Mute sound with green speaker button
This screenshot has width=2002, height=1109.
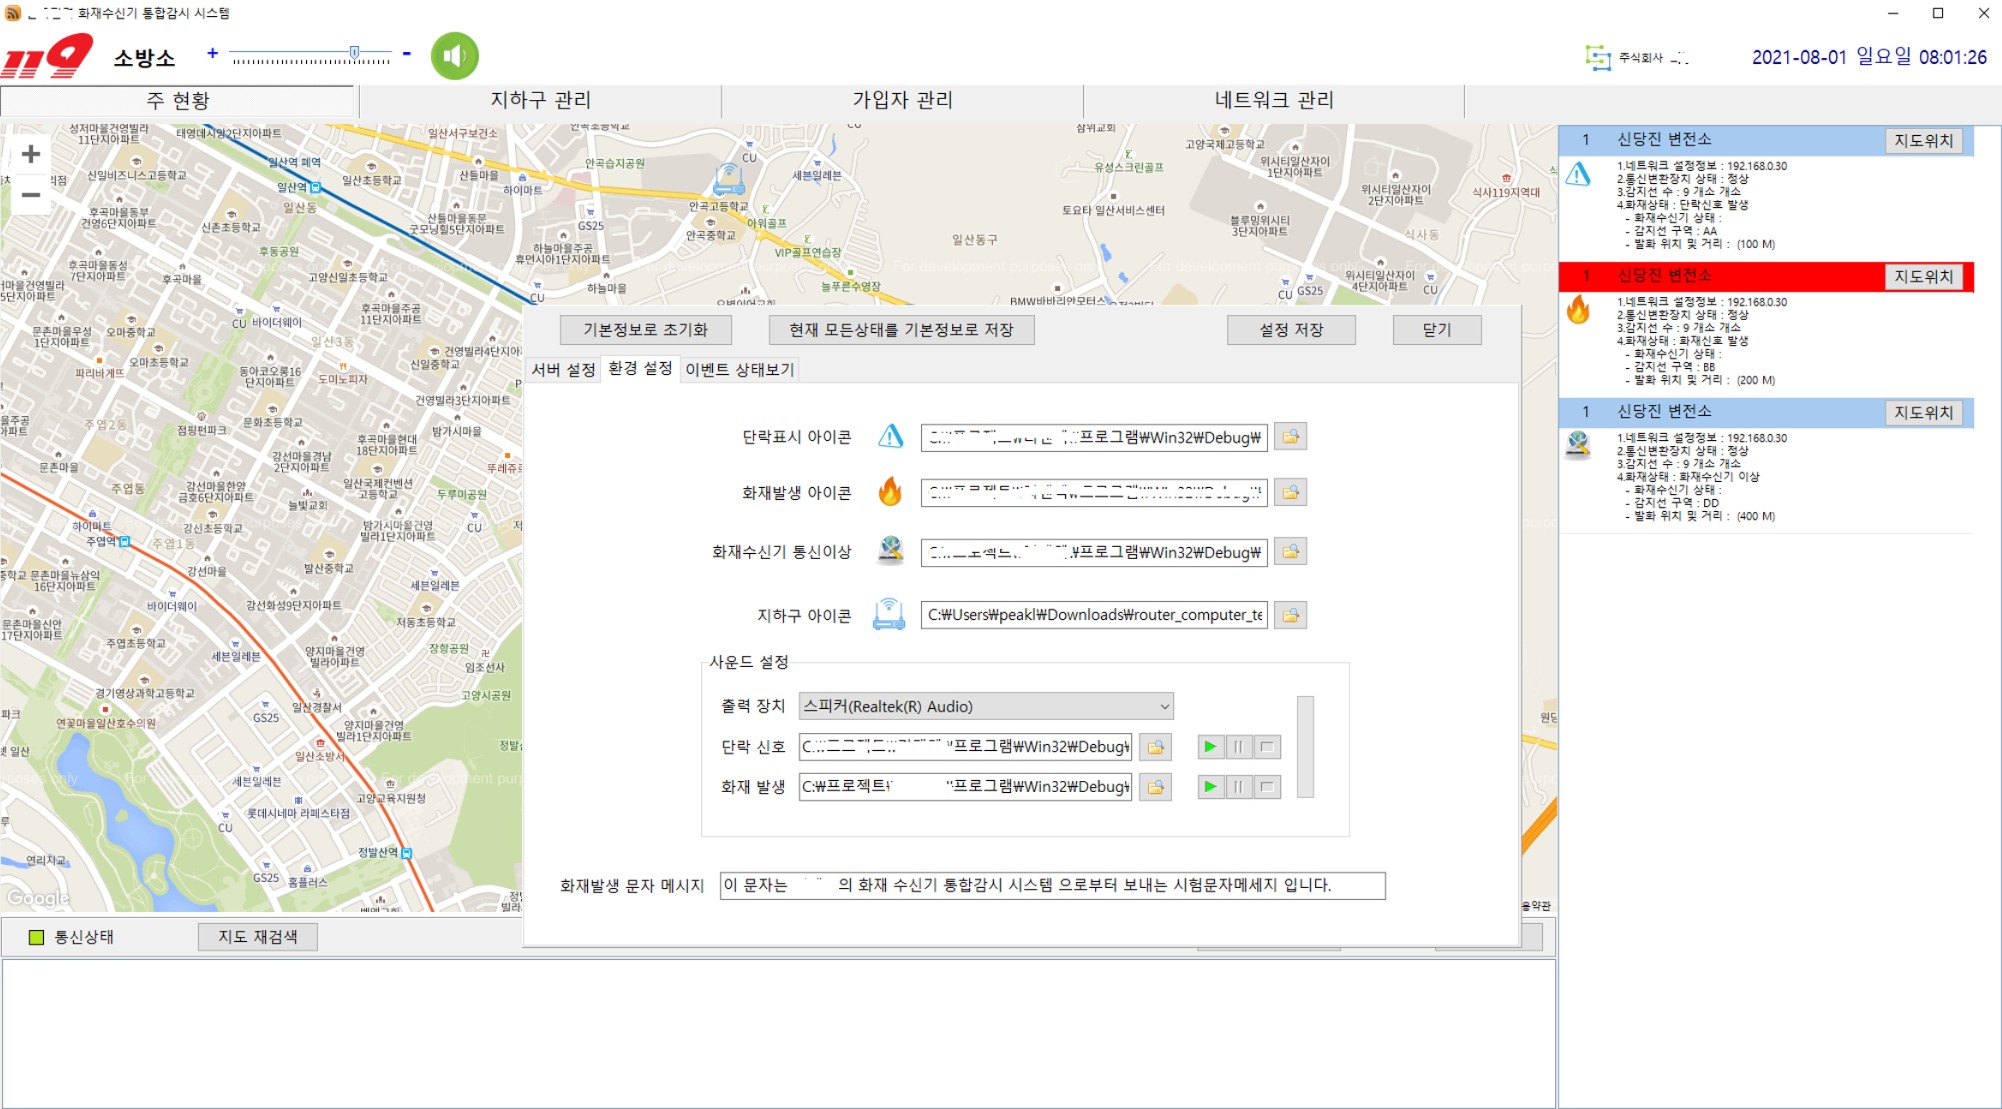click(x=454, y=56)
